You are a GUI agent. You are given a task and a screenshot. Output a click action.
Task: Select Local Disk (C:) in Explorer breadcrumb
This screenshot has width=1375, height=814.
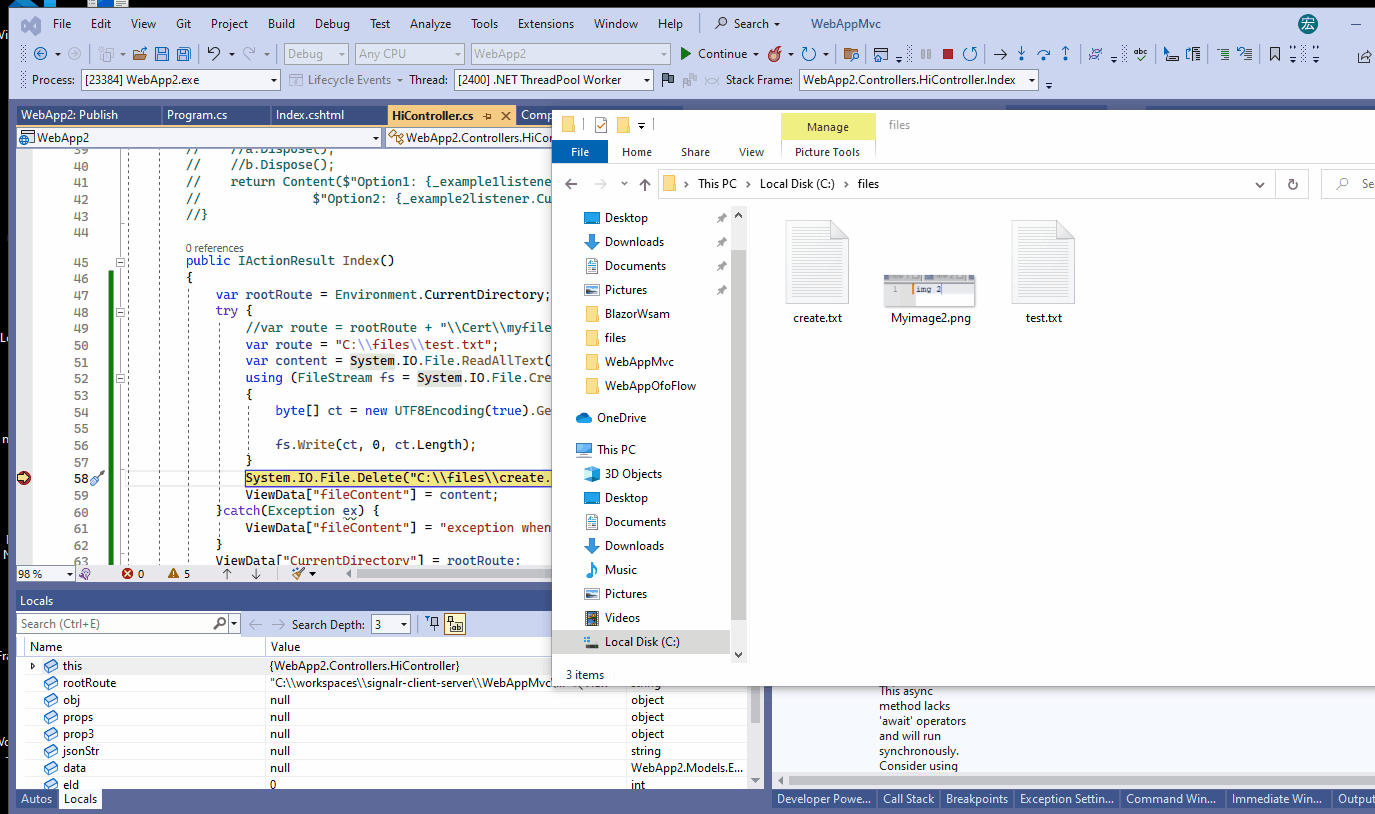796,184
